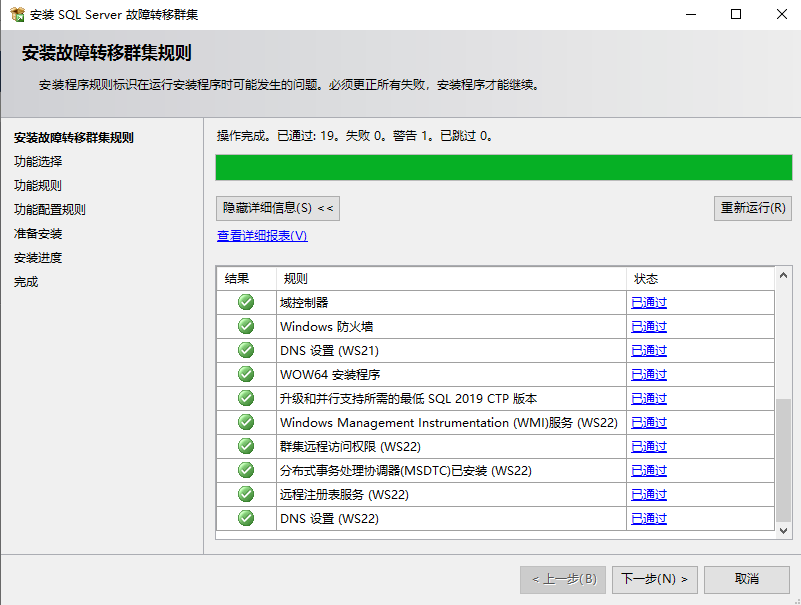
Task: Collapse details with 隐藏详细信息 button
Action: click(x=279, y=208)
